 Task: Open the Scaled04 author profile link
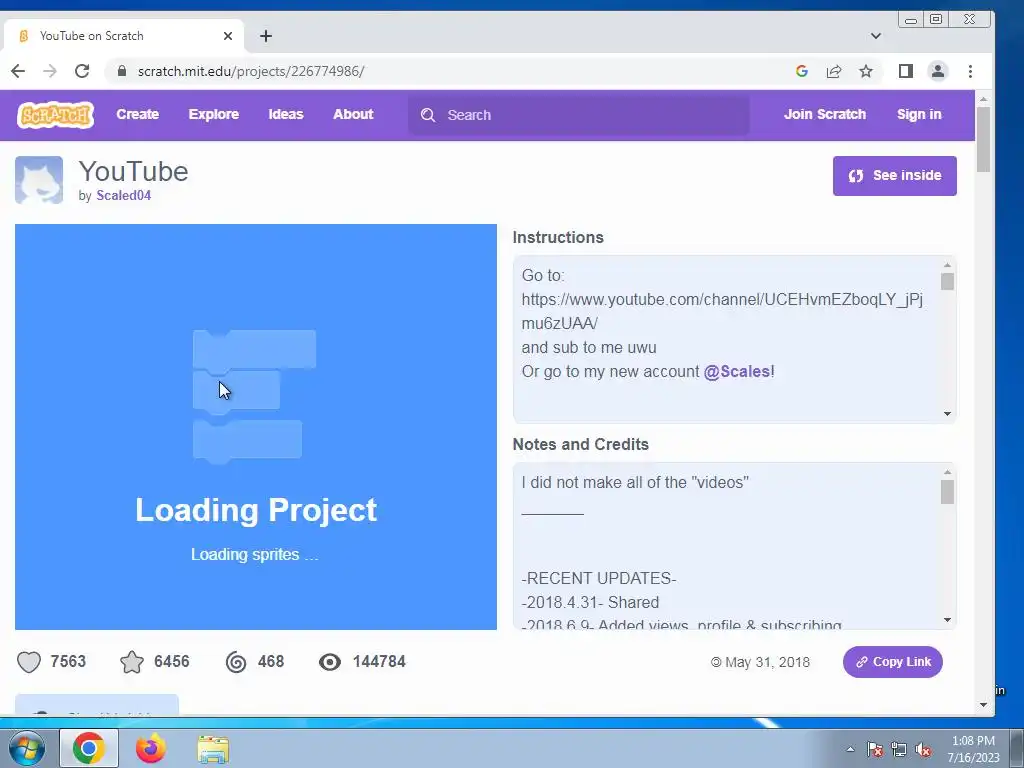[123, 195]
